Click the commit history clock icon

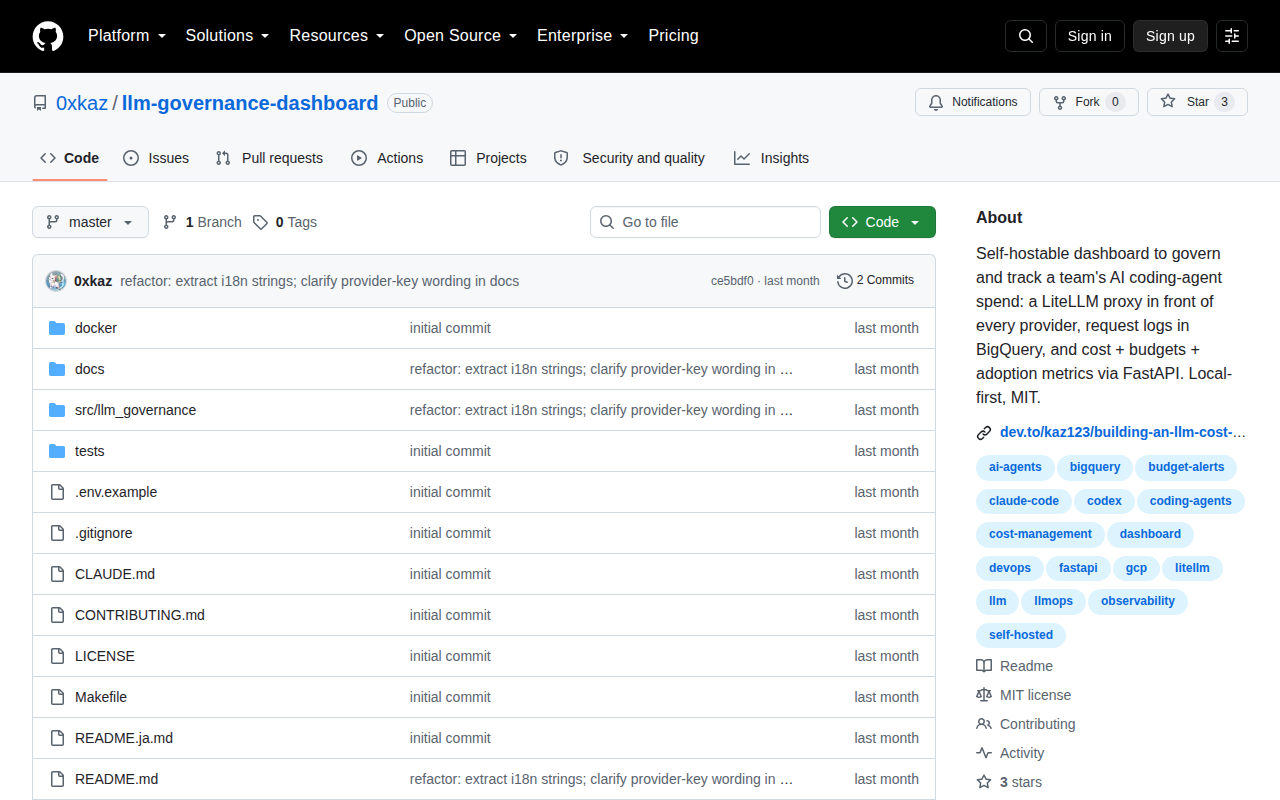845,281
